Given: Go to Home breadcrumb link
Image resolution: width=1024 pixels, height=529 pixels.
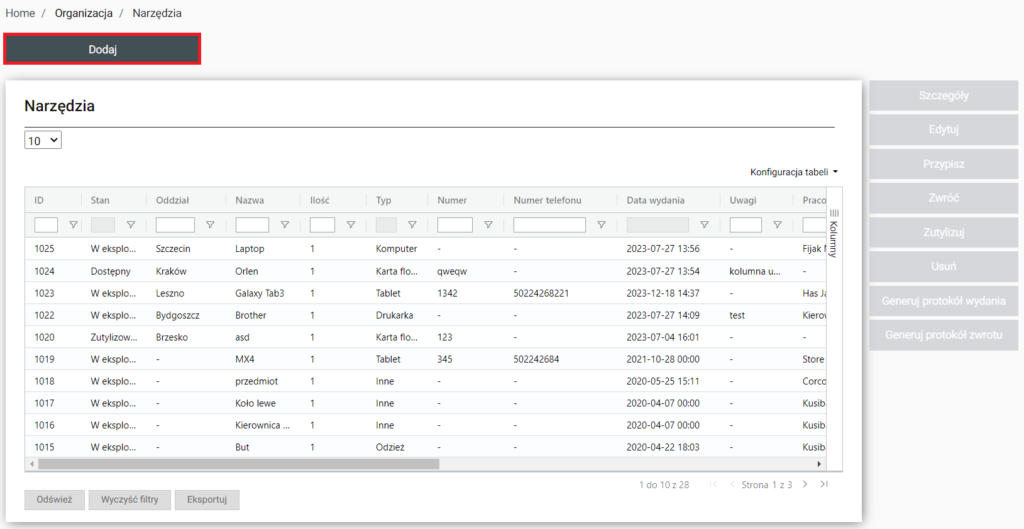Looking at the screenshot, I should point(20,13).
